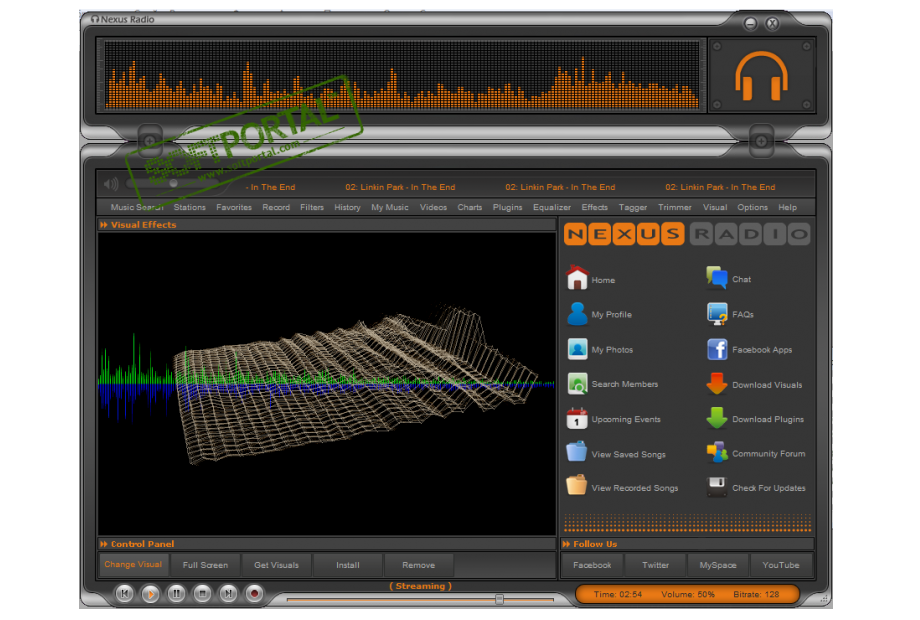Click the Bitrate: 128 status readout
The height and width of the screenshot is (620, 920).
(756, 594)
